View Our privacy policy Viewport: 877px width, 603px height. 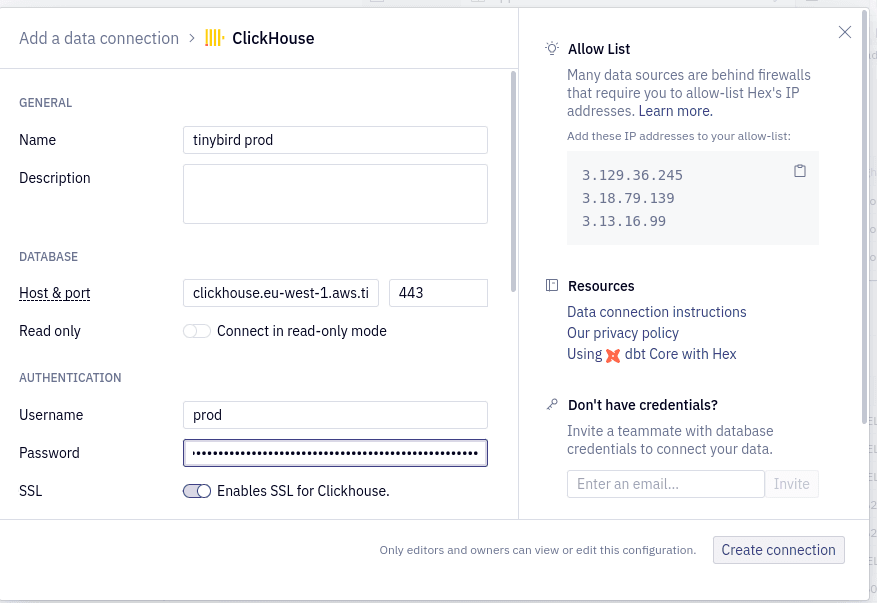coord(622,333)
